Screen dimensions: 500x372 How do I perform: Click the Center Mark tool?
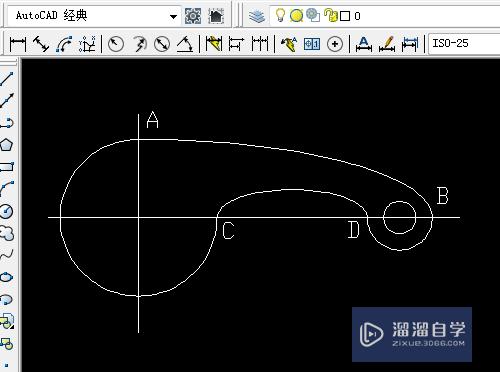335,44
